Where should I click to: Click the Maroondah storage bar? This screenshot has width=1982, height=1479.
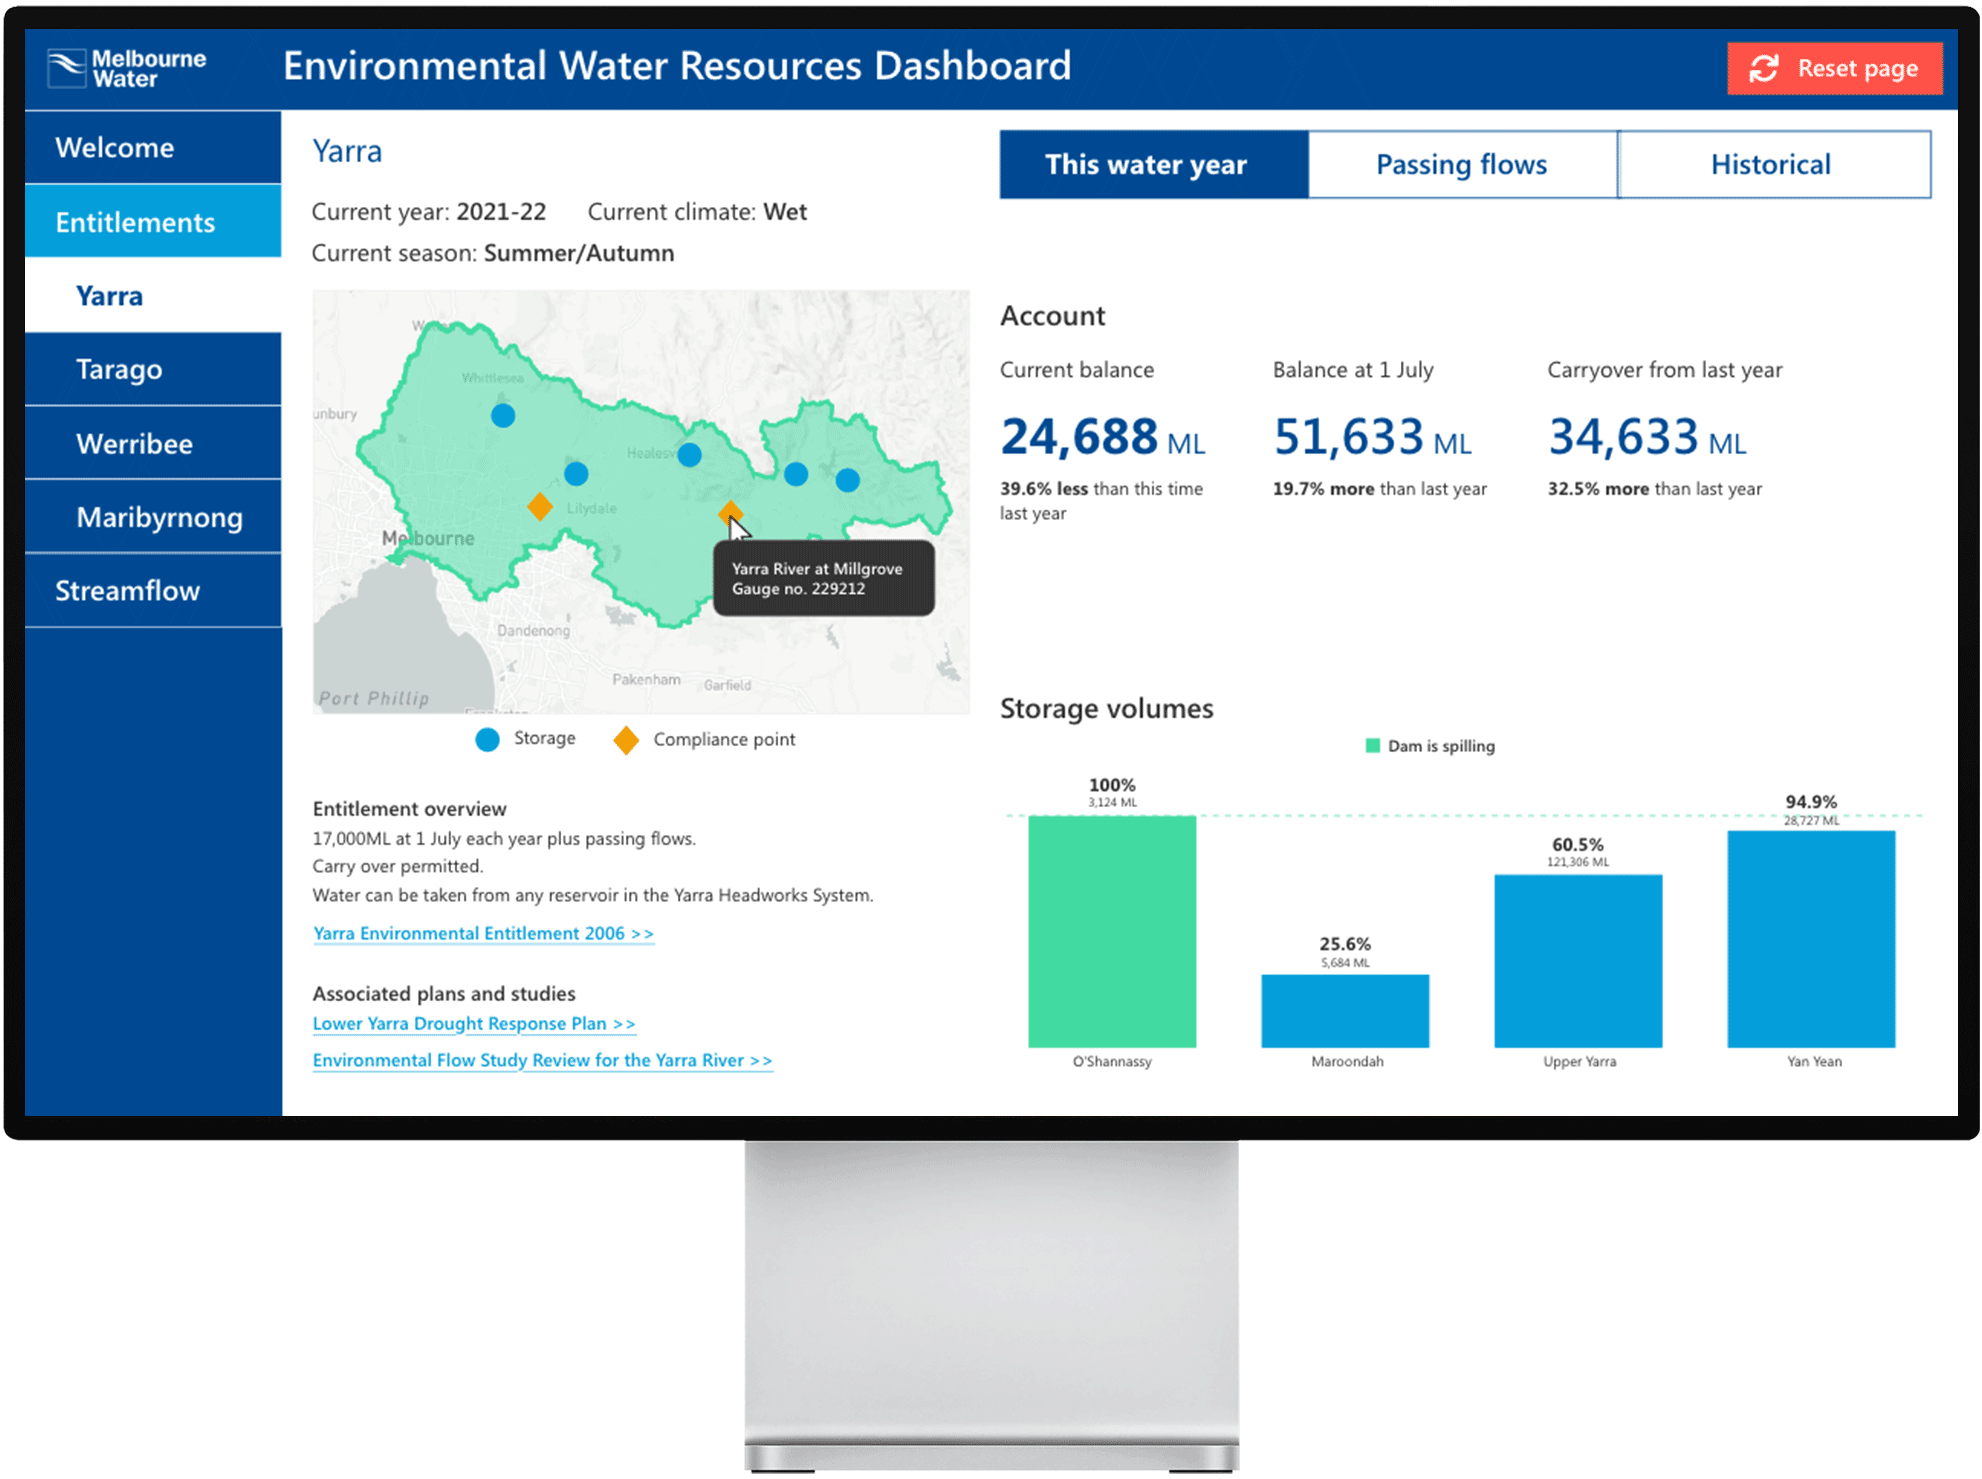[1345, 1011]
